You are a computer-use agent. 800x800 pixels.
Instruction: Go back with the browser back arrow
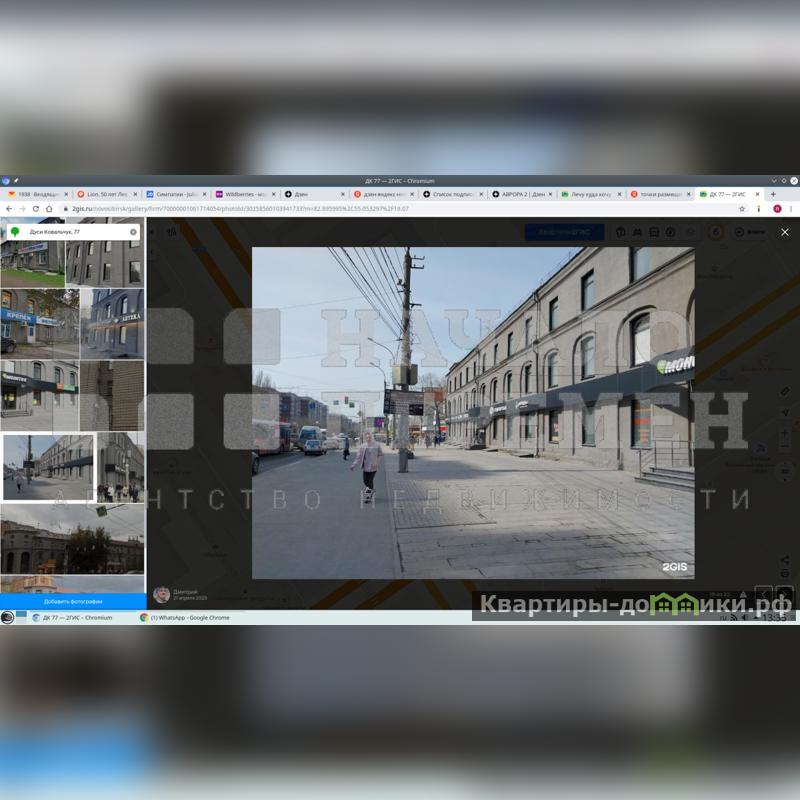pyautogui.click(x=9, y=209)
